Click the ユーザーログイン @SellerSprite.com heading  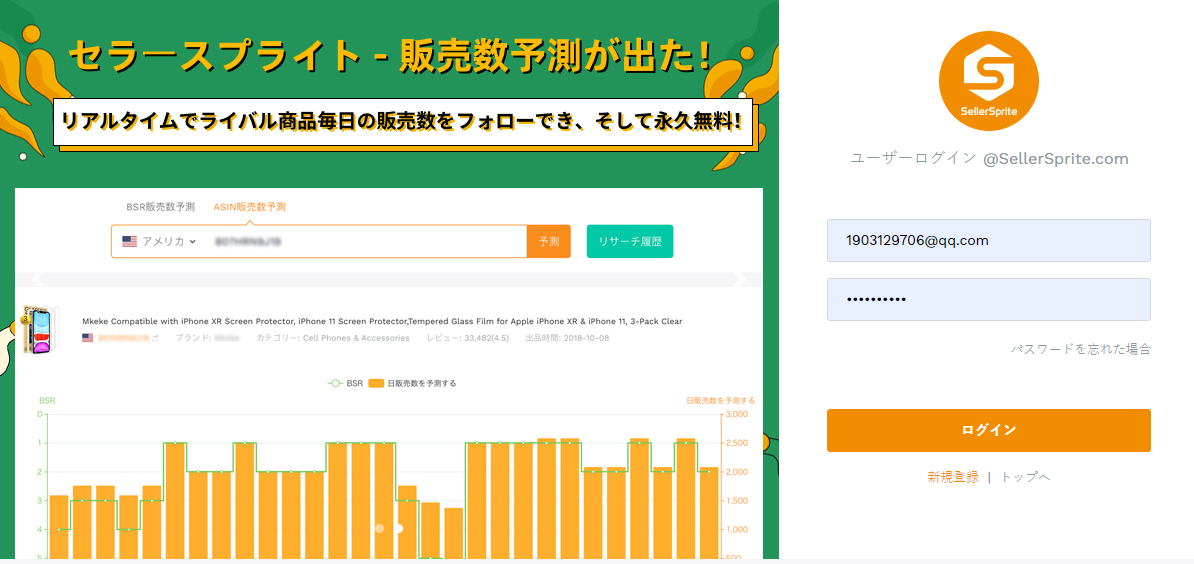tap(988, 159)
